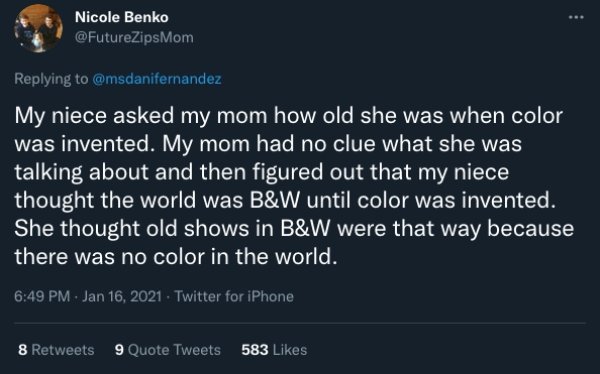The height and width of the screenshot is (374, 600).
Task: View the 583 Likes list
Action: coord(274,350)
